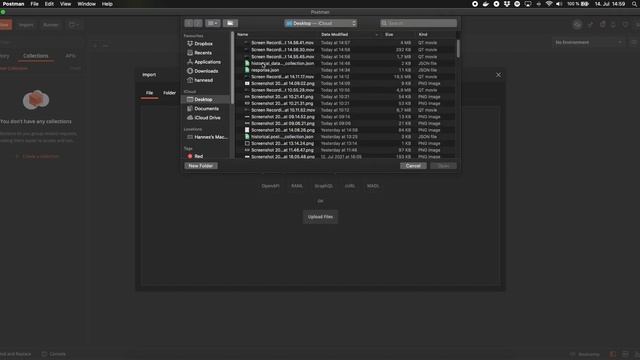Screen dimensions: 640x360
Task: Switch to File tab in Import dialog
Action: point(149,93)
